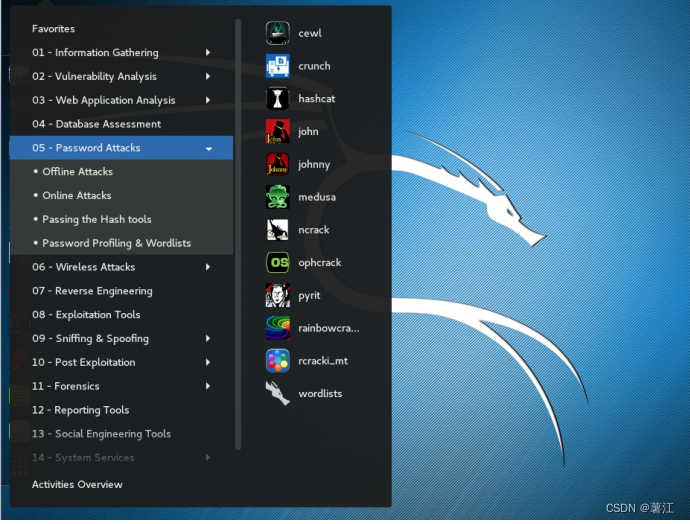Expand 02 - Vulnerability Analysis arrow

[208, 76]
